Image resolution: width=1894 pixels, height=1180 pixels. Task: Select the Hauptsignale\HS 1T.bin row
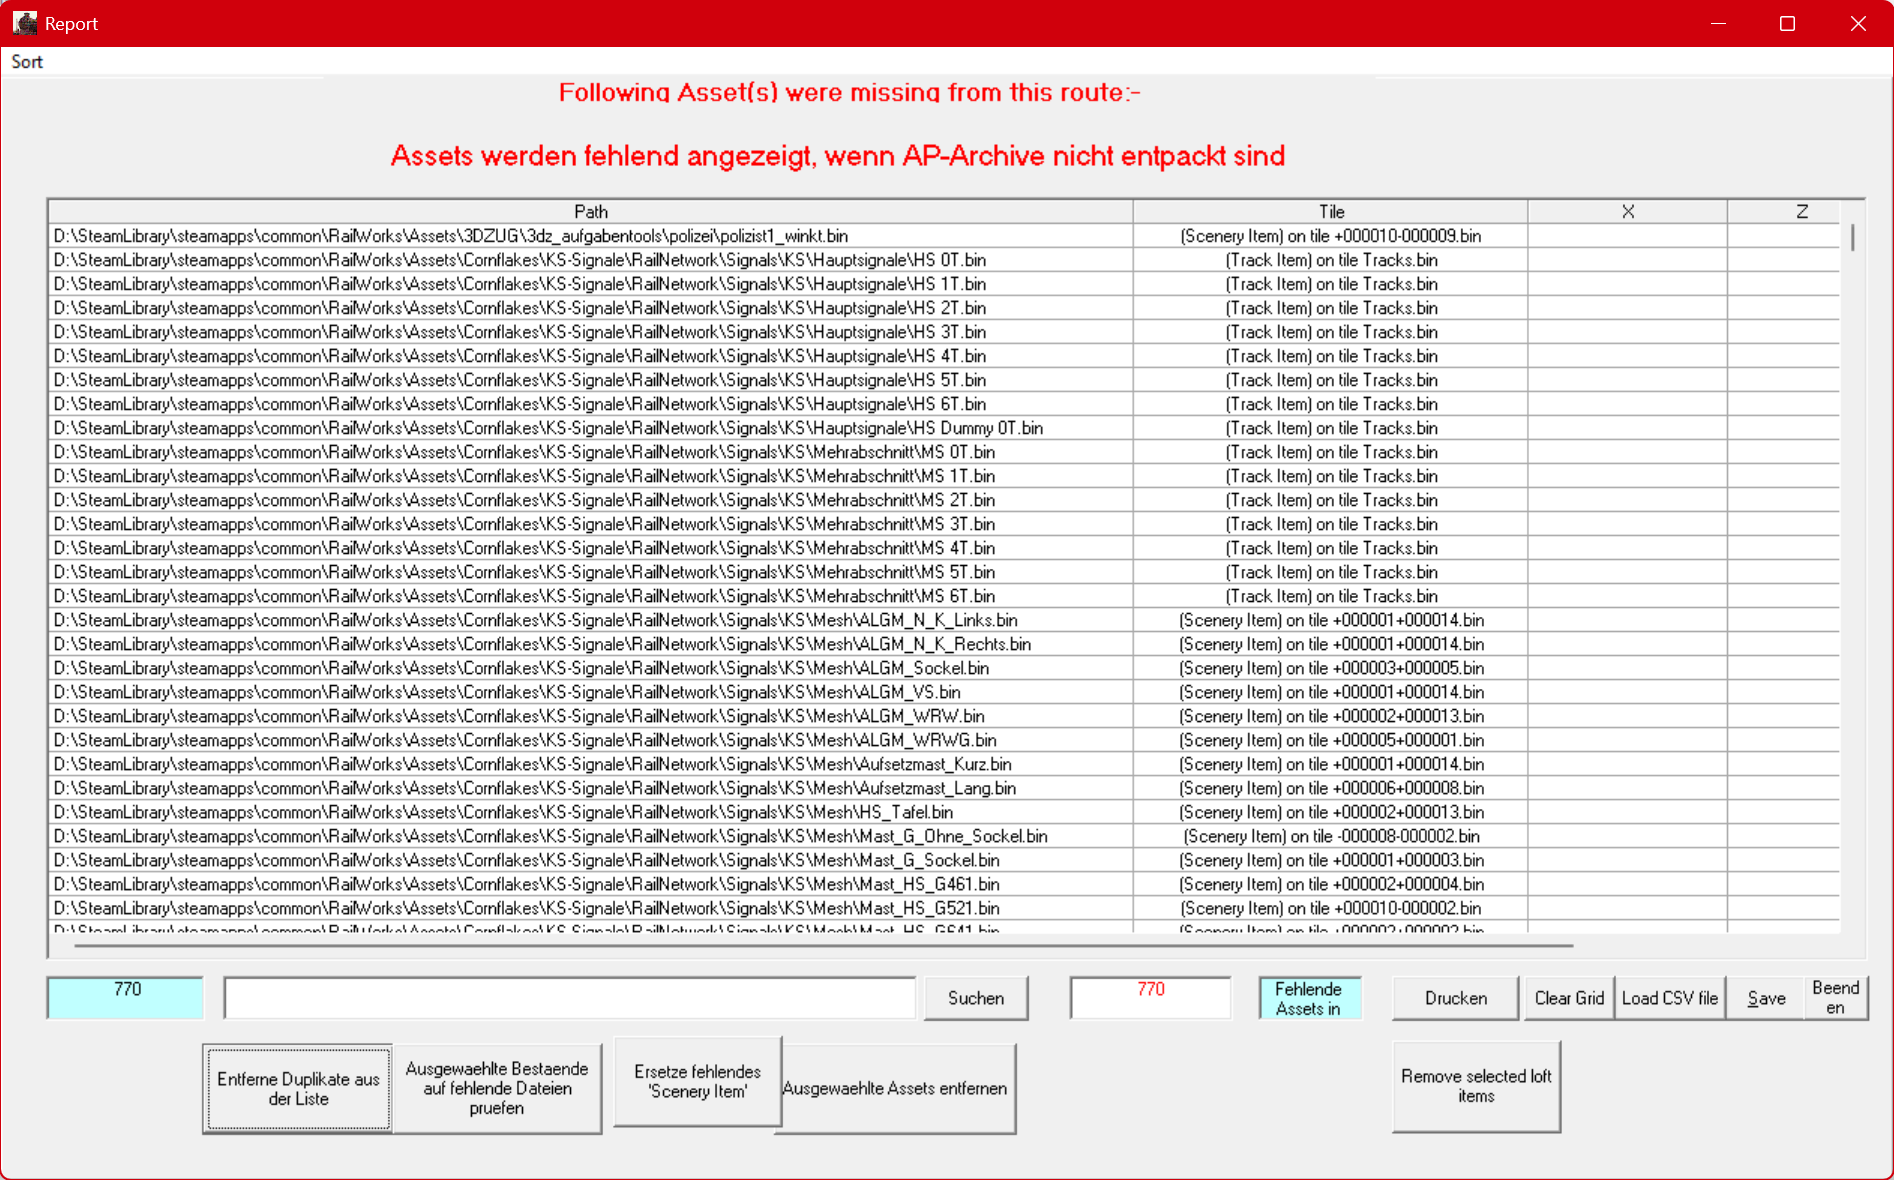(591, 284)
